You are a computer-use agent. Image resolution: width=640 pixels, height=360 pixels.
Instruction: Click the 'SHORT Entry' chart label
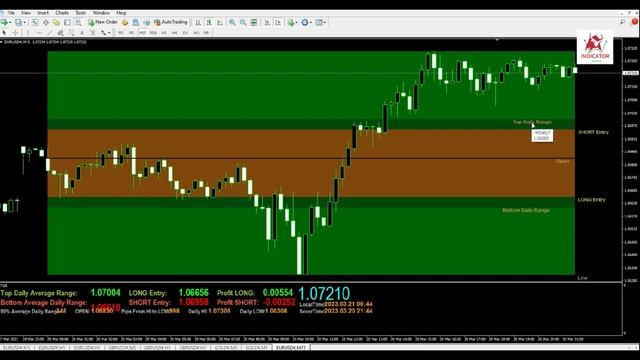[x=593, y=132]
